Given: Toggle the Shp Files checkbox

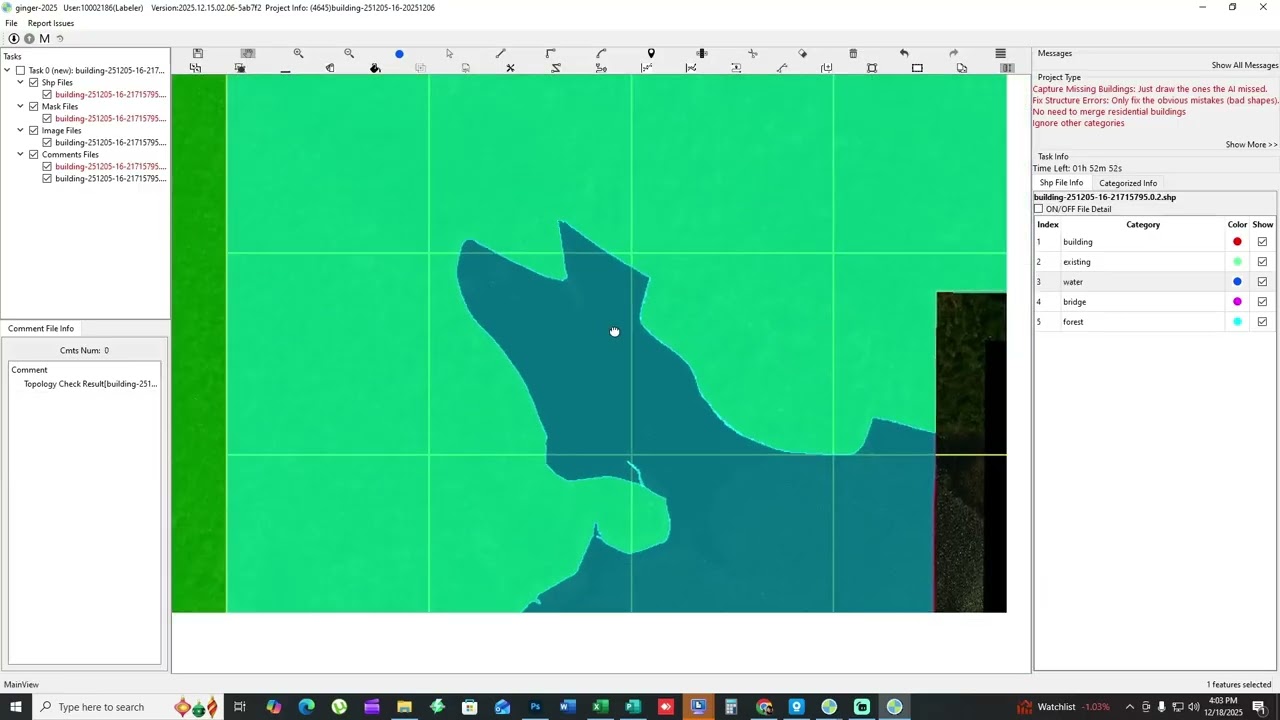Looking at the screenshot, I should point(33,83).
